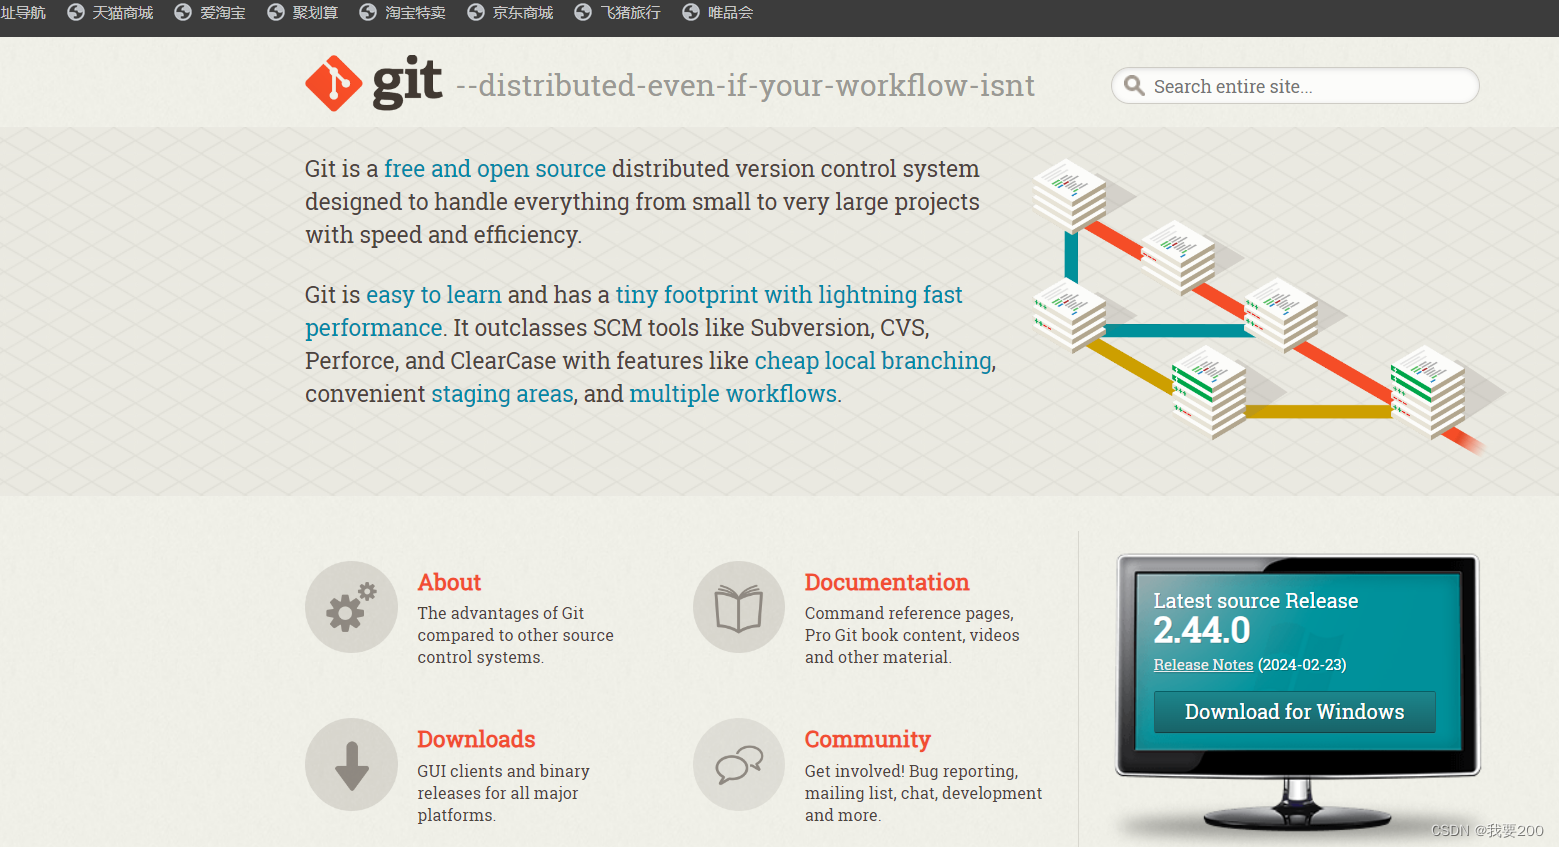Open the 飞猪旅行 bookmark
This screenshot has width=1559, height=847.
coord(630,12)
